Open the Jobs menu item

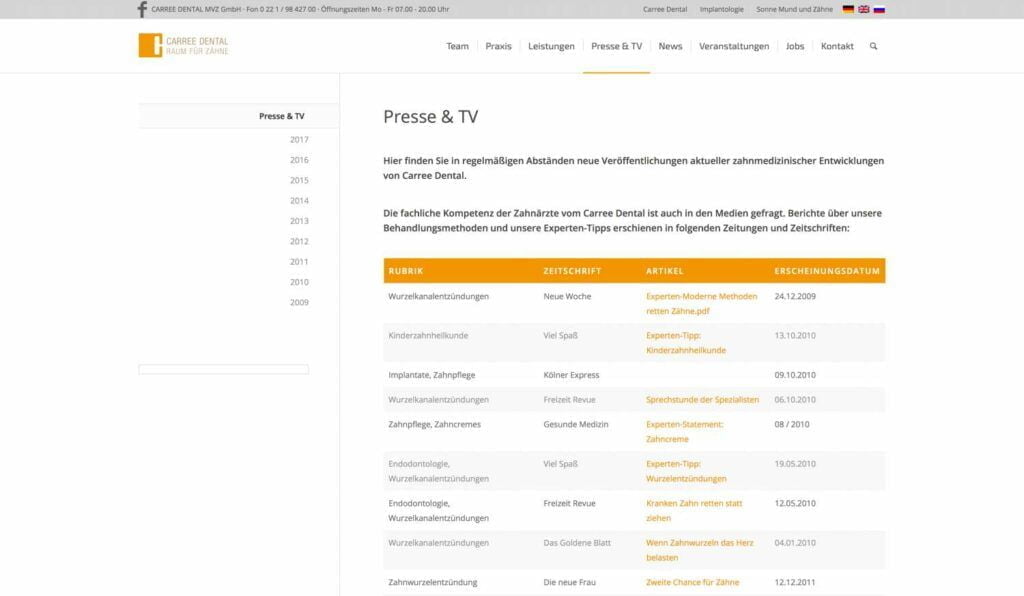[x=795, y=46]
